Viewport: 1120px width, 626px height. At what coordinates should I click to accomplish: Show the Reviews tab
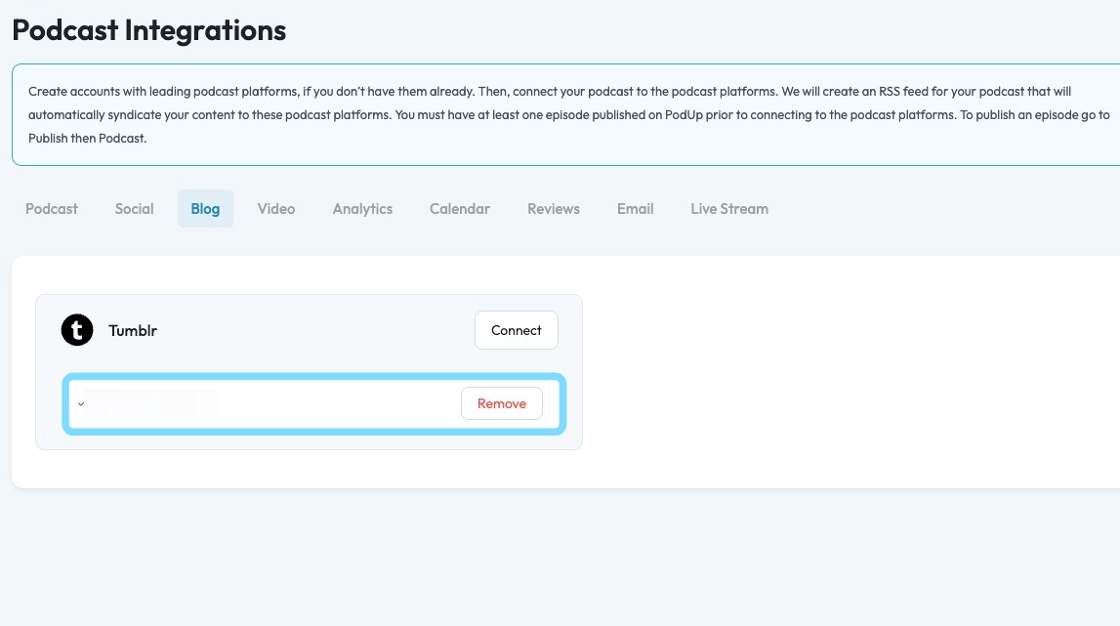pos(553,209)
